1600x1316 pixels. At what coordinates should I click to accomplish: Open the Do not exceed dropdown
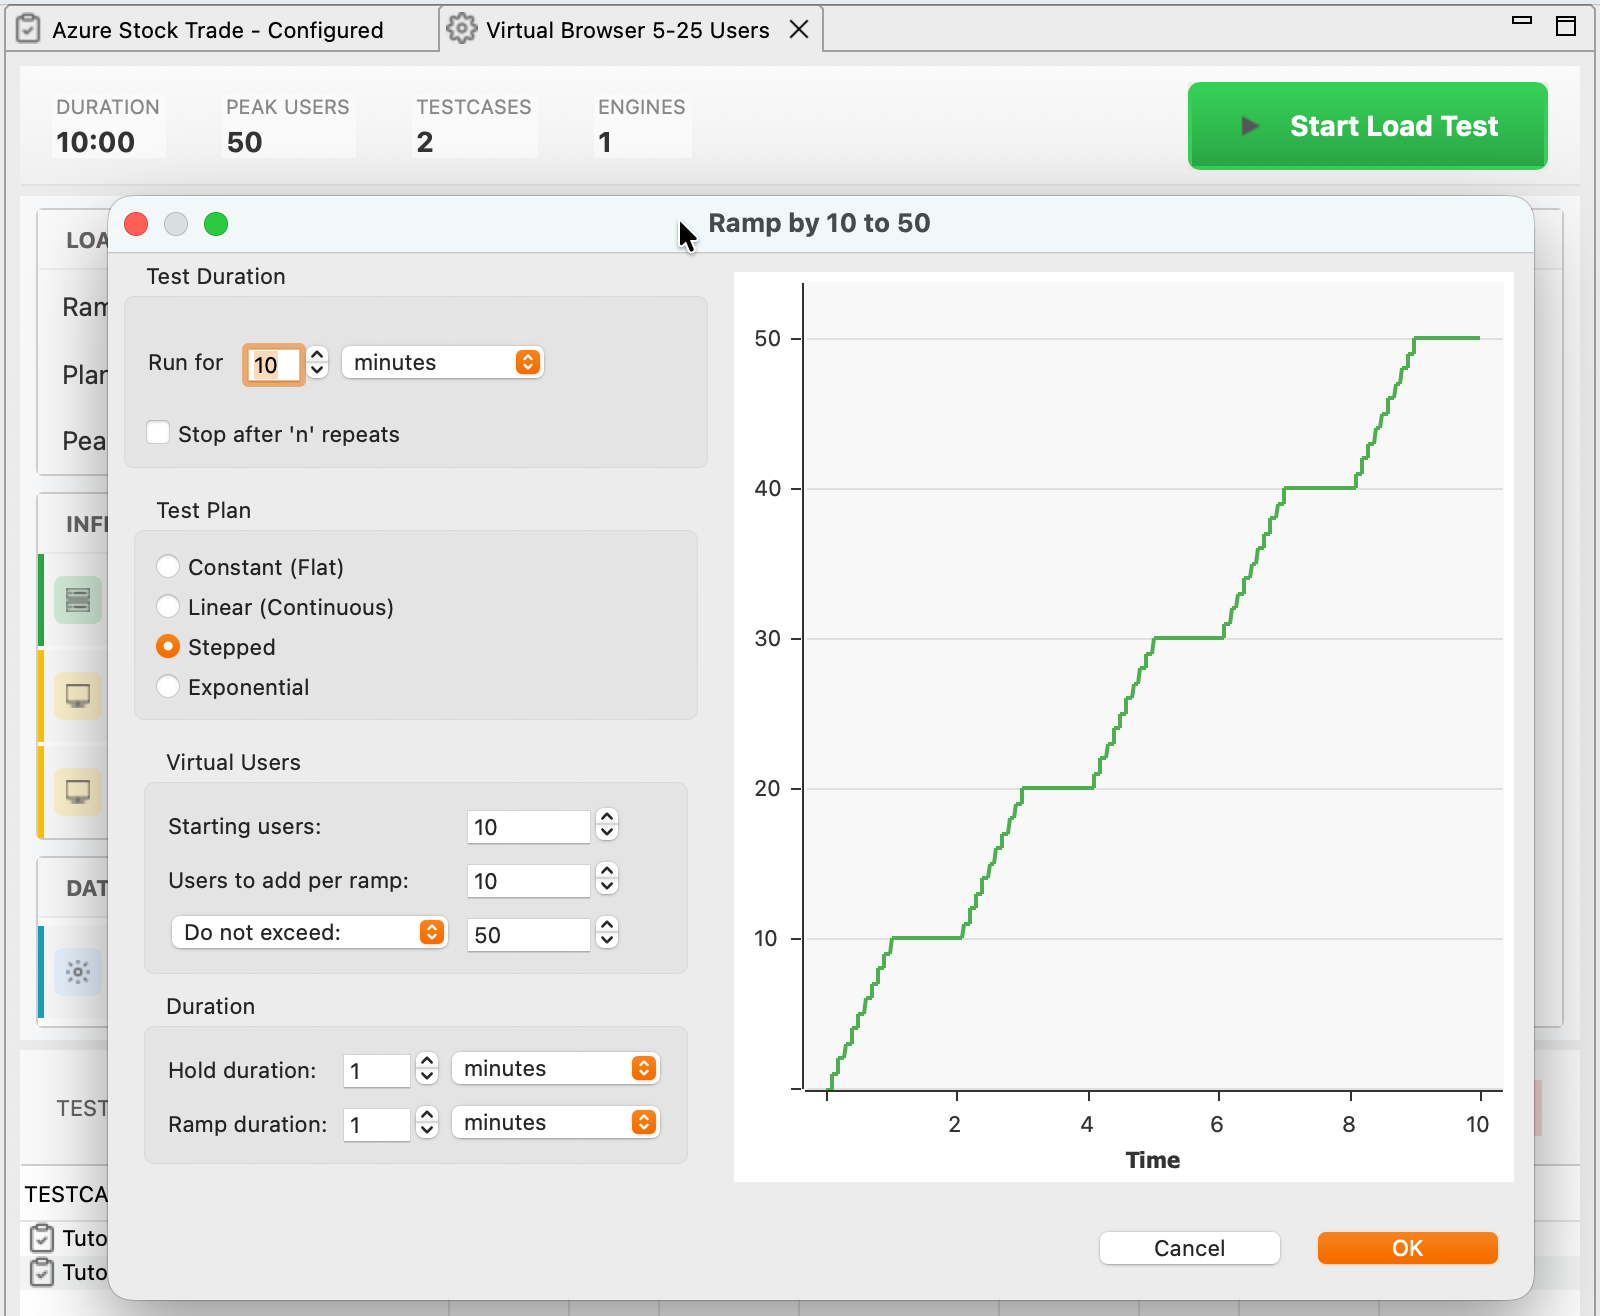[309, 932]
